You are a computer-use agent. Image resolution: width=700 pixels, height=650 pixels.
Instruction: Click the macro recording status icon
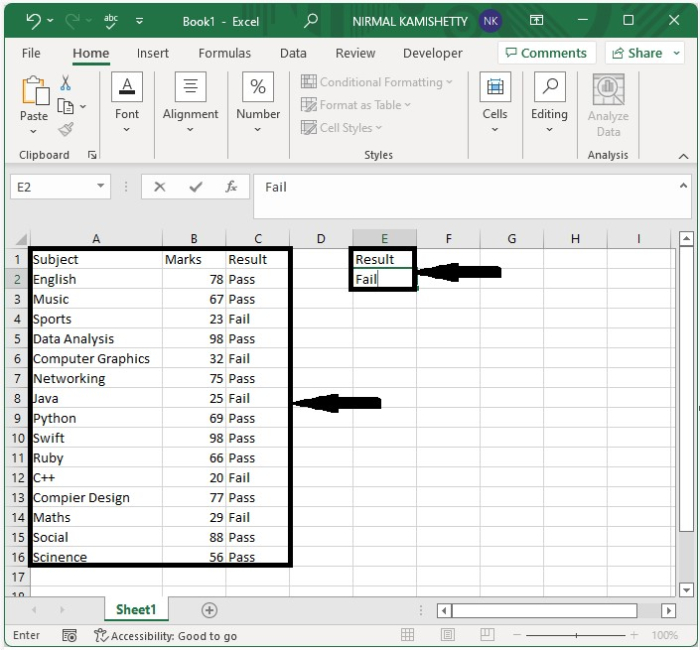coord(69,635)
